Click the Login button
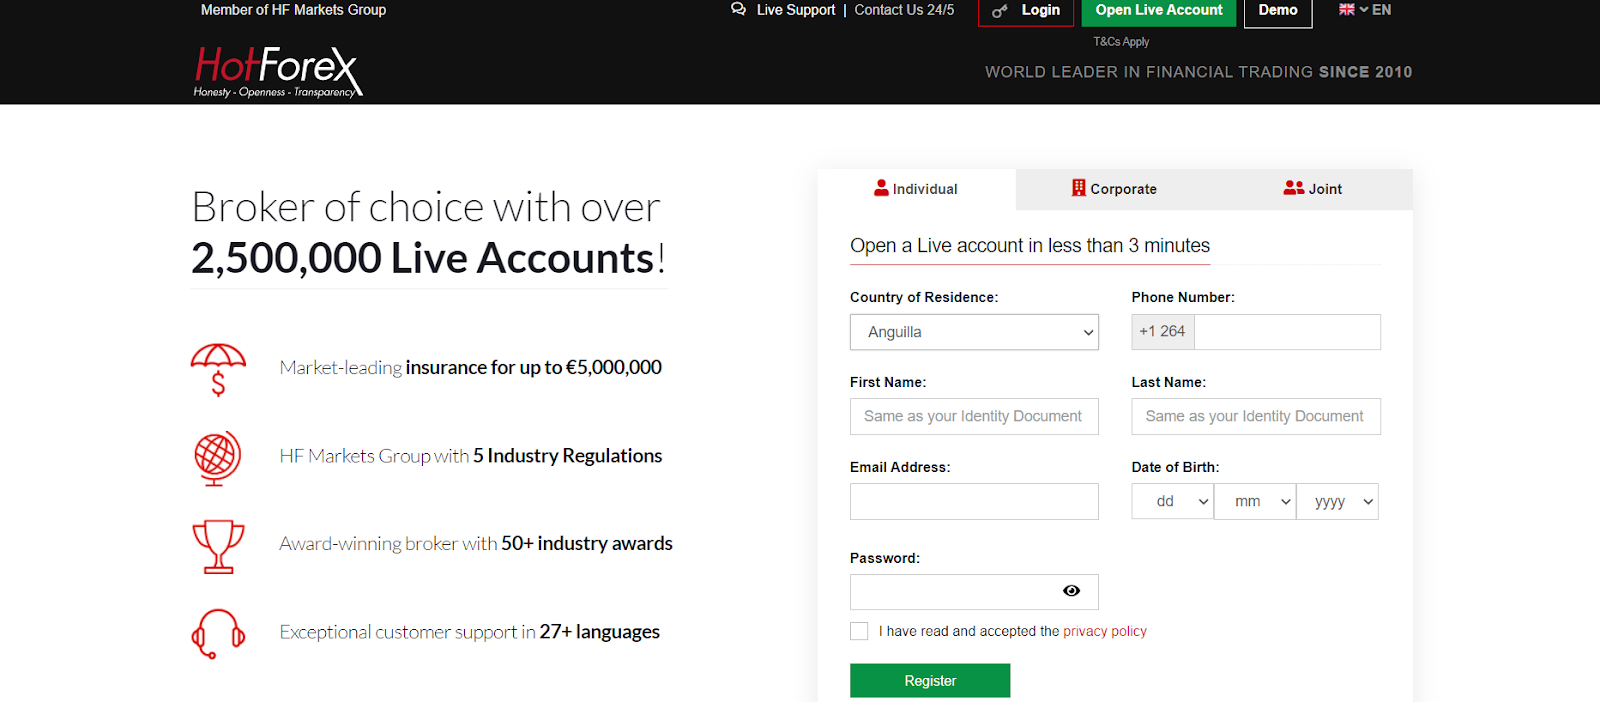This screenshot has height=702, width=1600. [x=1026, y=11]
